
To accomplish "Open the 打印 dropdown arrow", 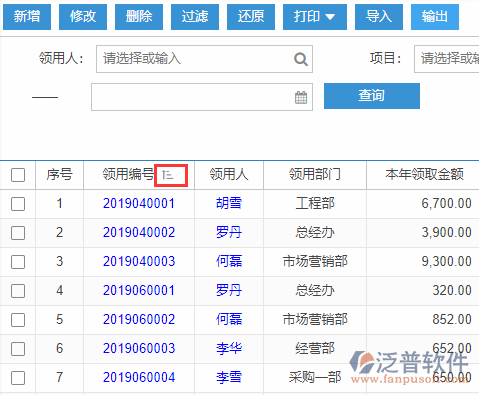I will 330,17.
